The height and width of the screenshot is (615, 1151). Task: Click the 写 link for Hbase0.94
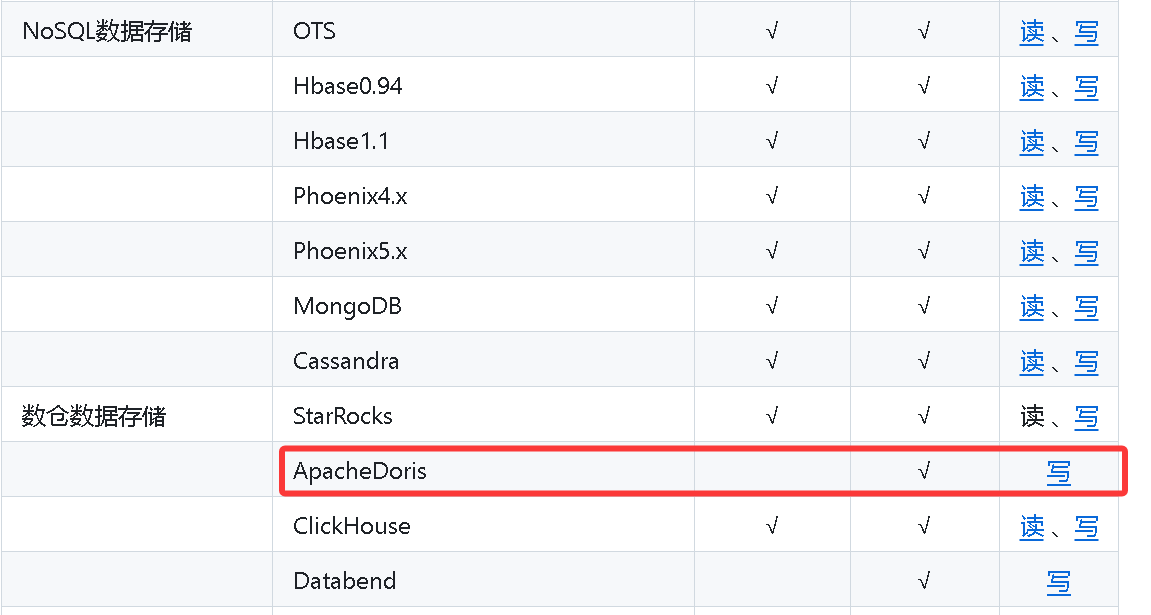point(1086,87)
